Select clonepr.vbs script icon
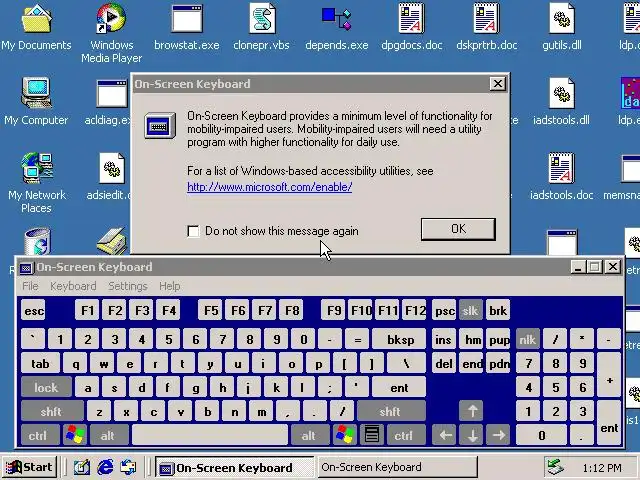This screenshot has height=480, width=640. [261, 27]
